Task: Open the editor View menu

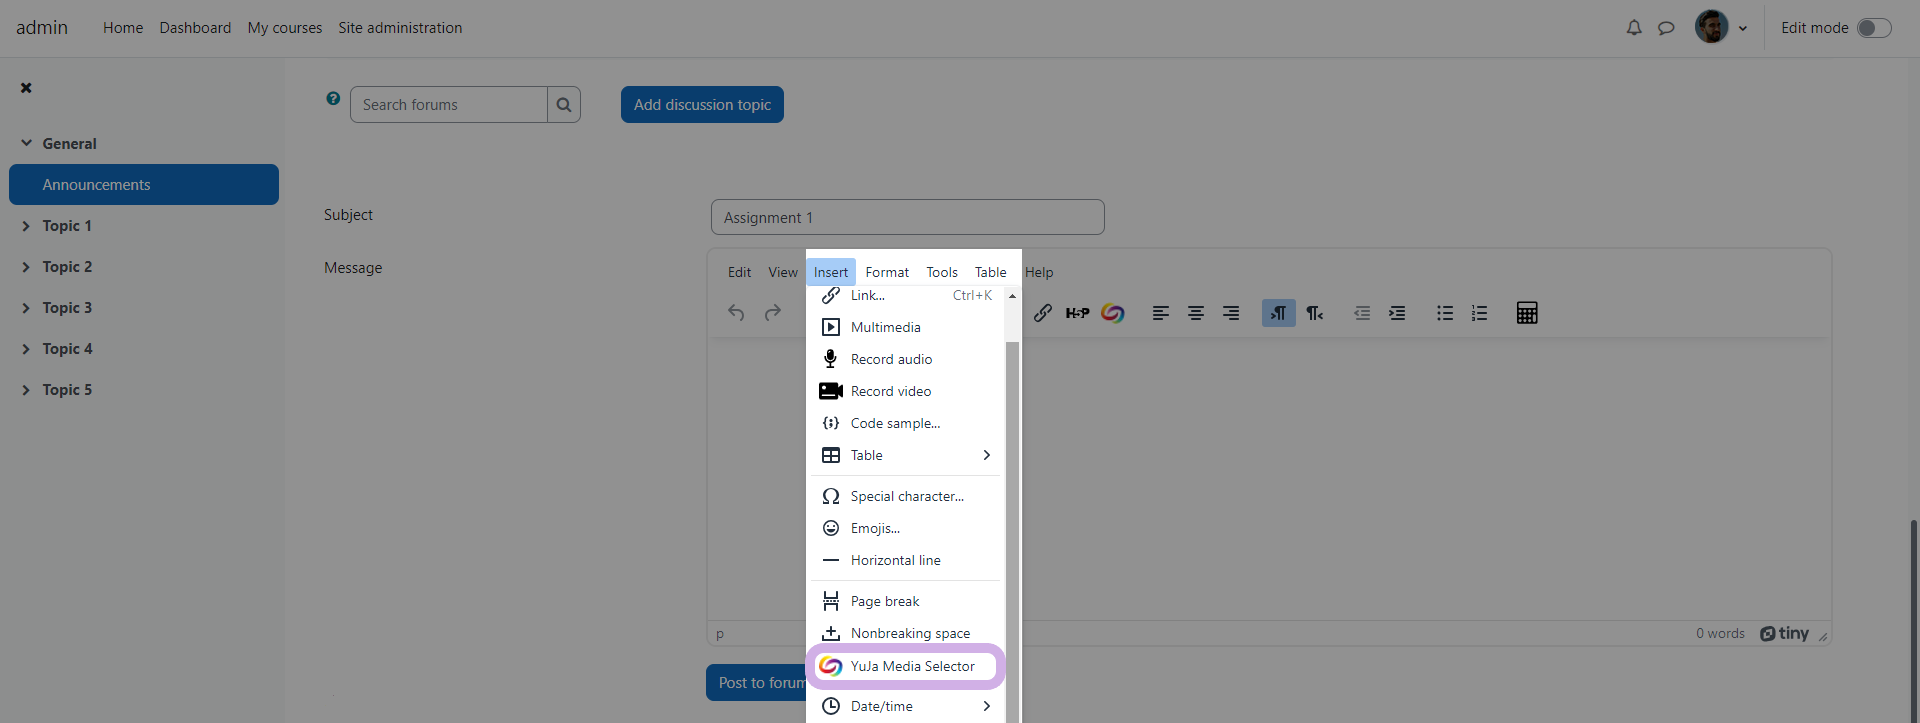Action: 783,272
